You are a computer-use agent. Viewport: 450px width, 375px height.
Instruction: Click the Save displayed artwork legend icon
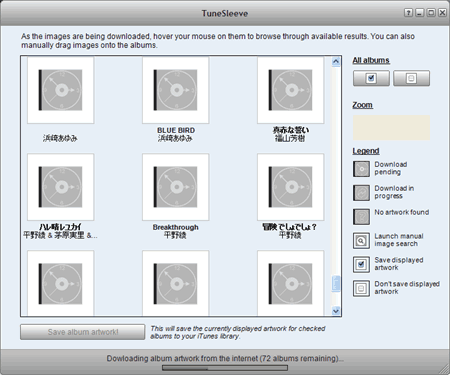click(x=361, y=264)
